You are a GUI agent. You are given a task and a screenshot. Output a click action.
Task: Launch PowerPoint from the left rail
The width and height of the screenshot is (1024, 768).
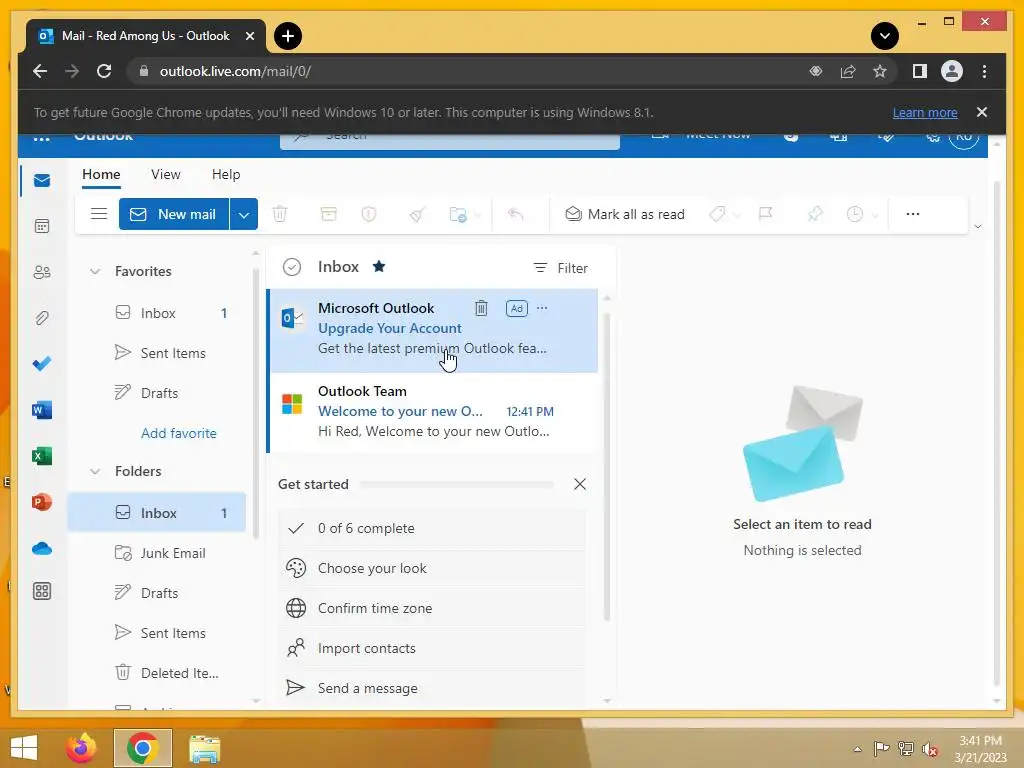coord(42,502)
